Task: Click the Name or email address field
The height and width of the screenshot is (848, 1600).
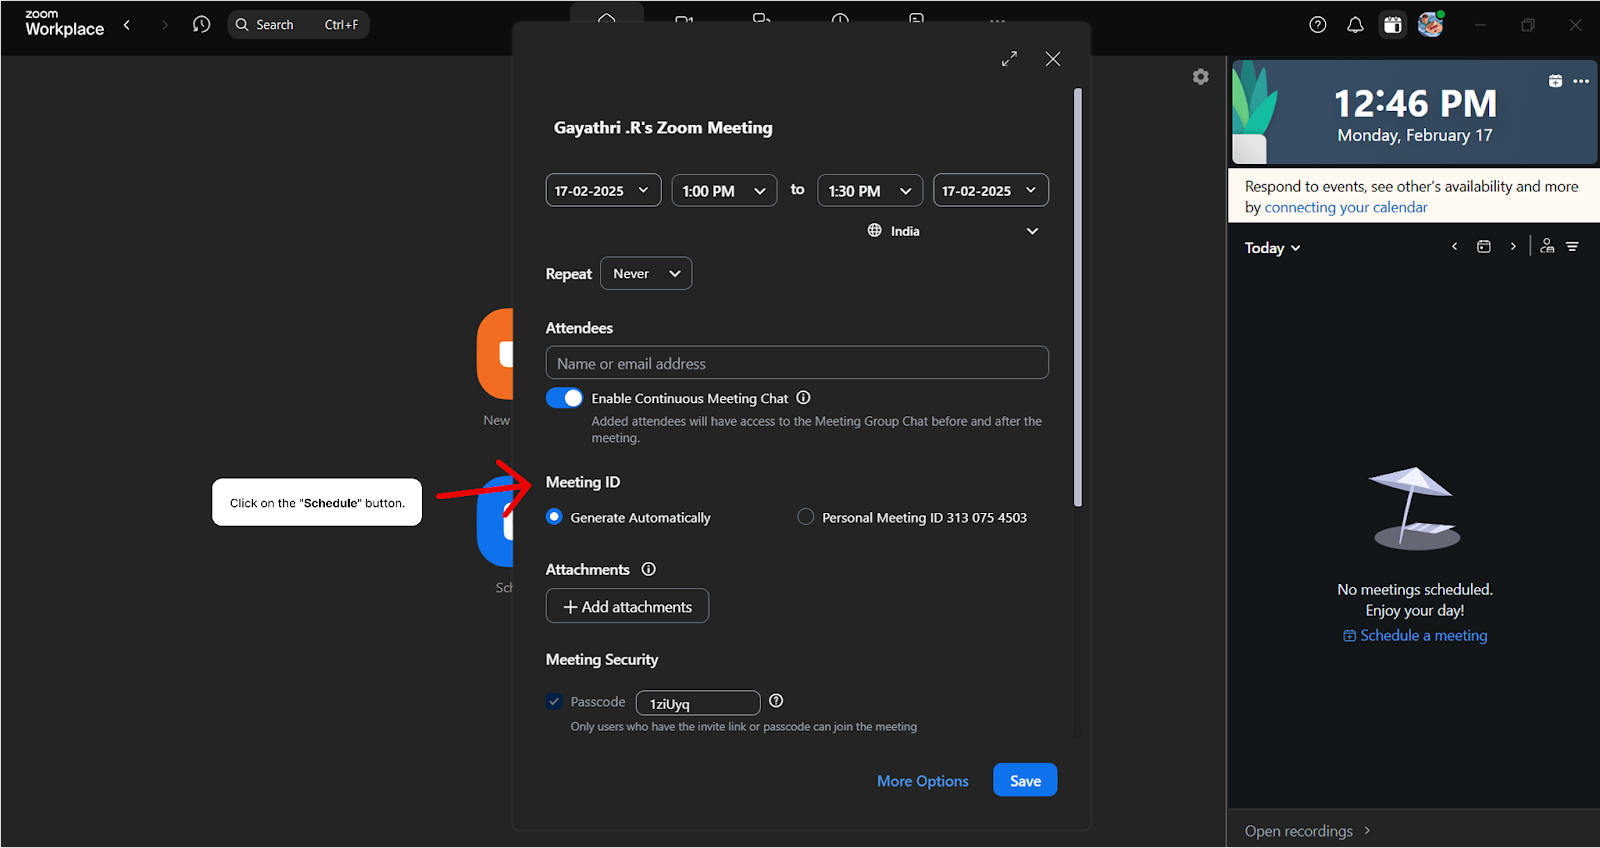Action: click(x=797, y=363)
